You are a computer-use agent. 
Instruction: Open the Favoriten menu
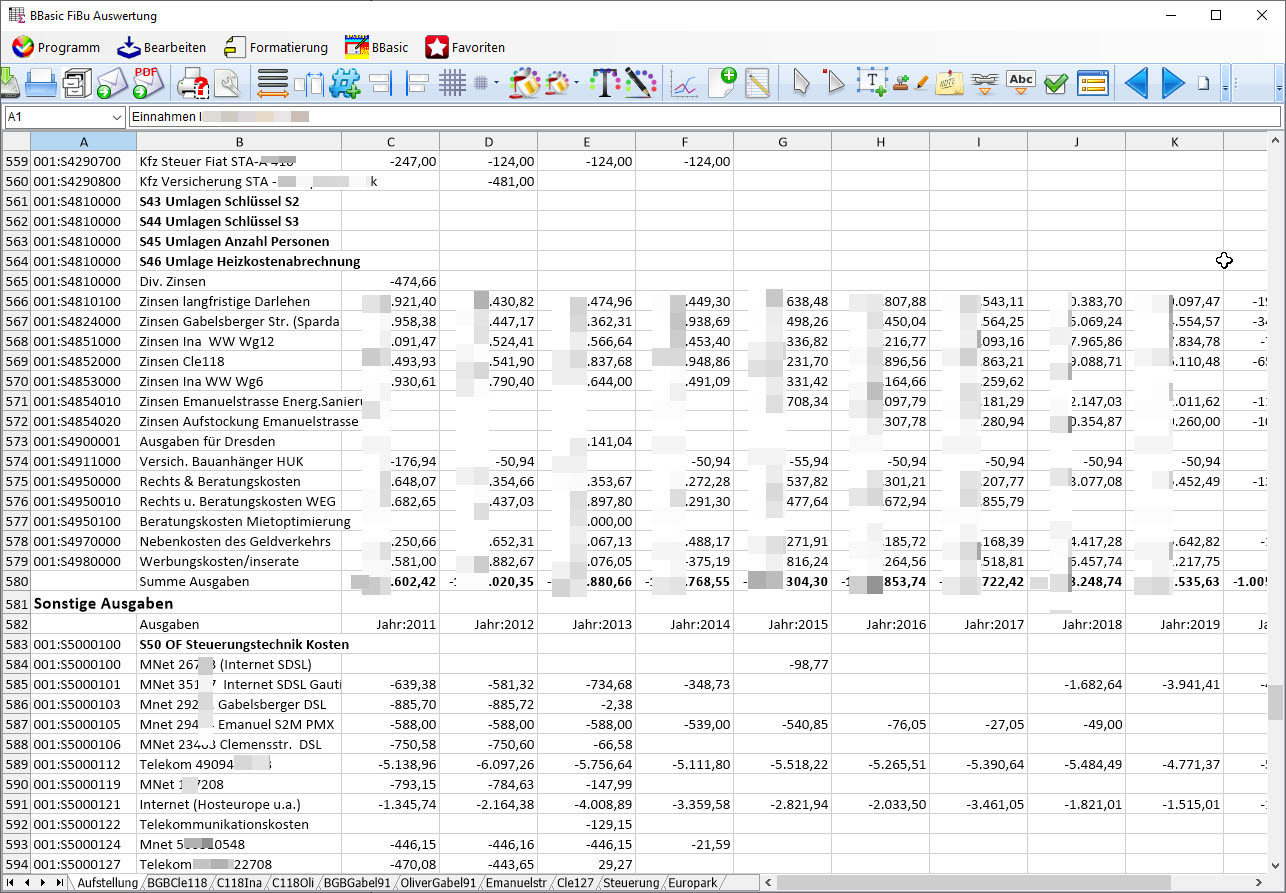465,47
